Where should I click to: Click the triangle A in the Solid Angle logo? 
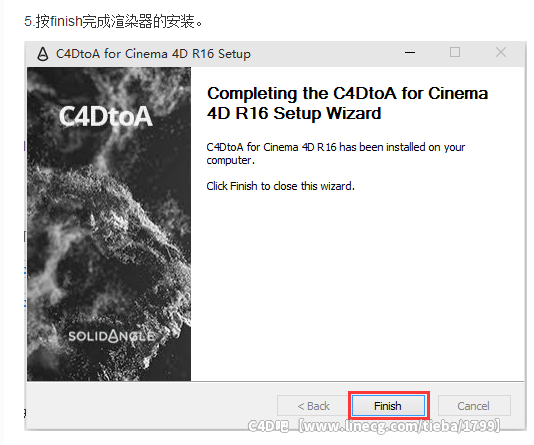pos(113,336)
